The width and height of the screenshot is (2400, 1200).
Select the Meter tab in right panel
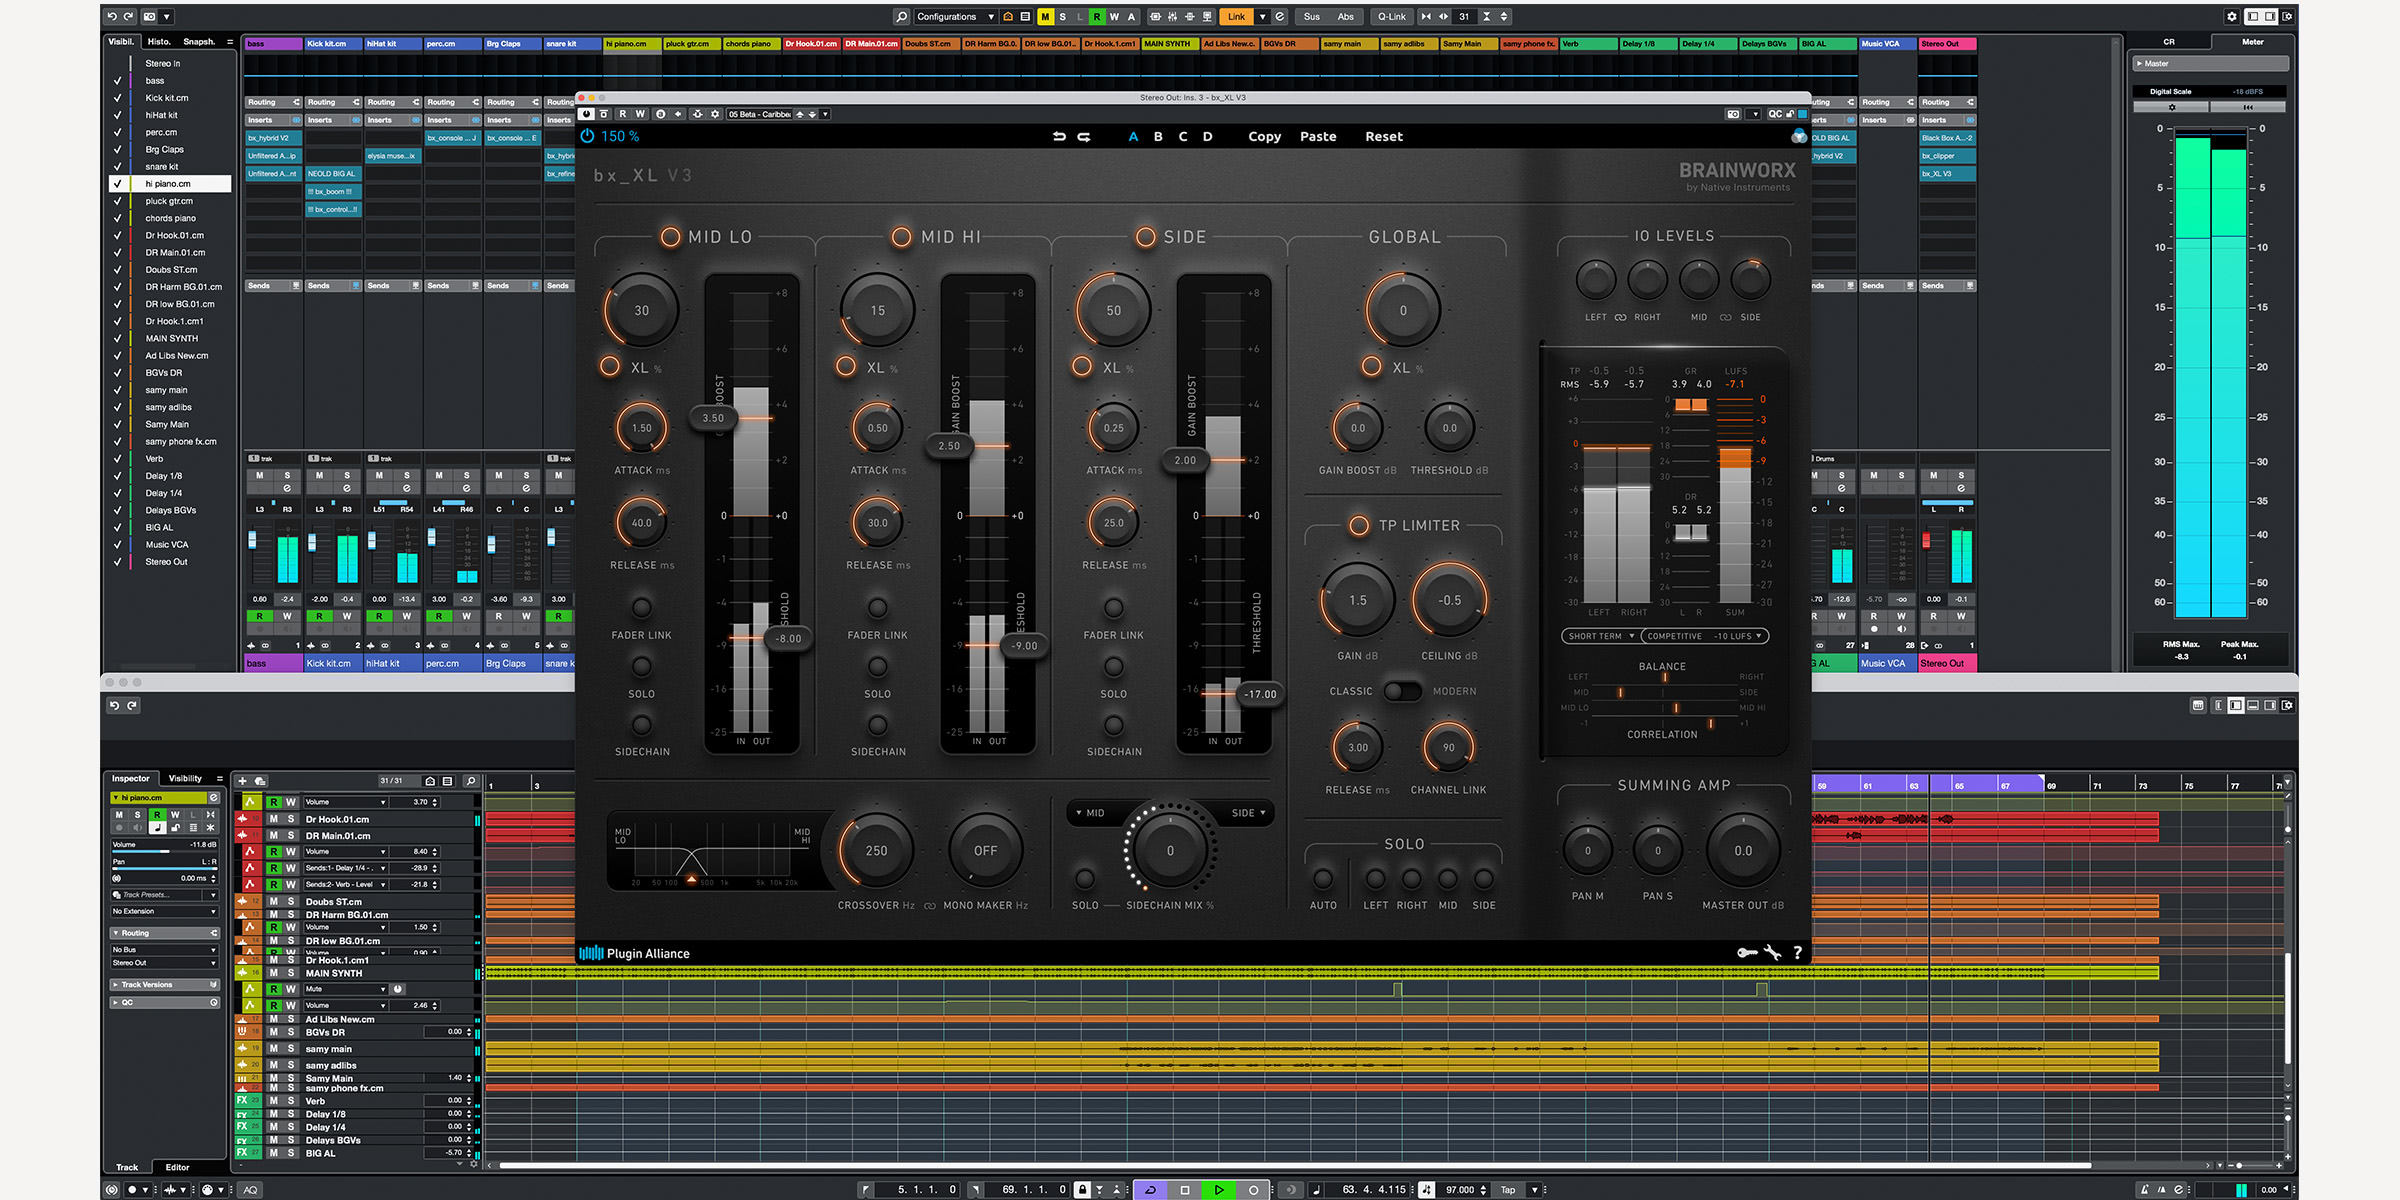pos(2252,42)
